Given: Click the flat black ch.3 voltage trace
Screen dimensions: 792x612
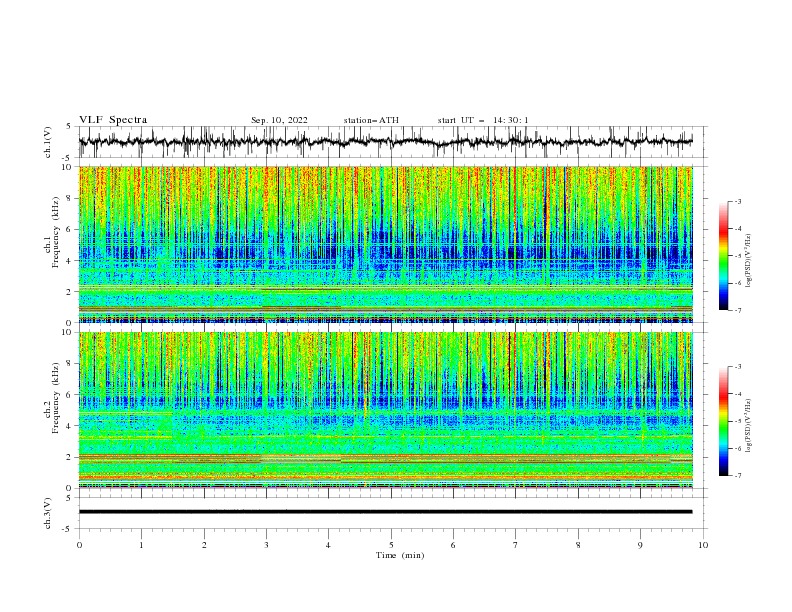Looking at the screenshot, I should (x=385, y=512).
